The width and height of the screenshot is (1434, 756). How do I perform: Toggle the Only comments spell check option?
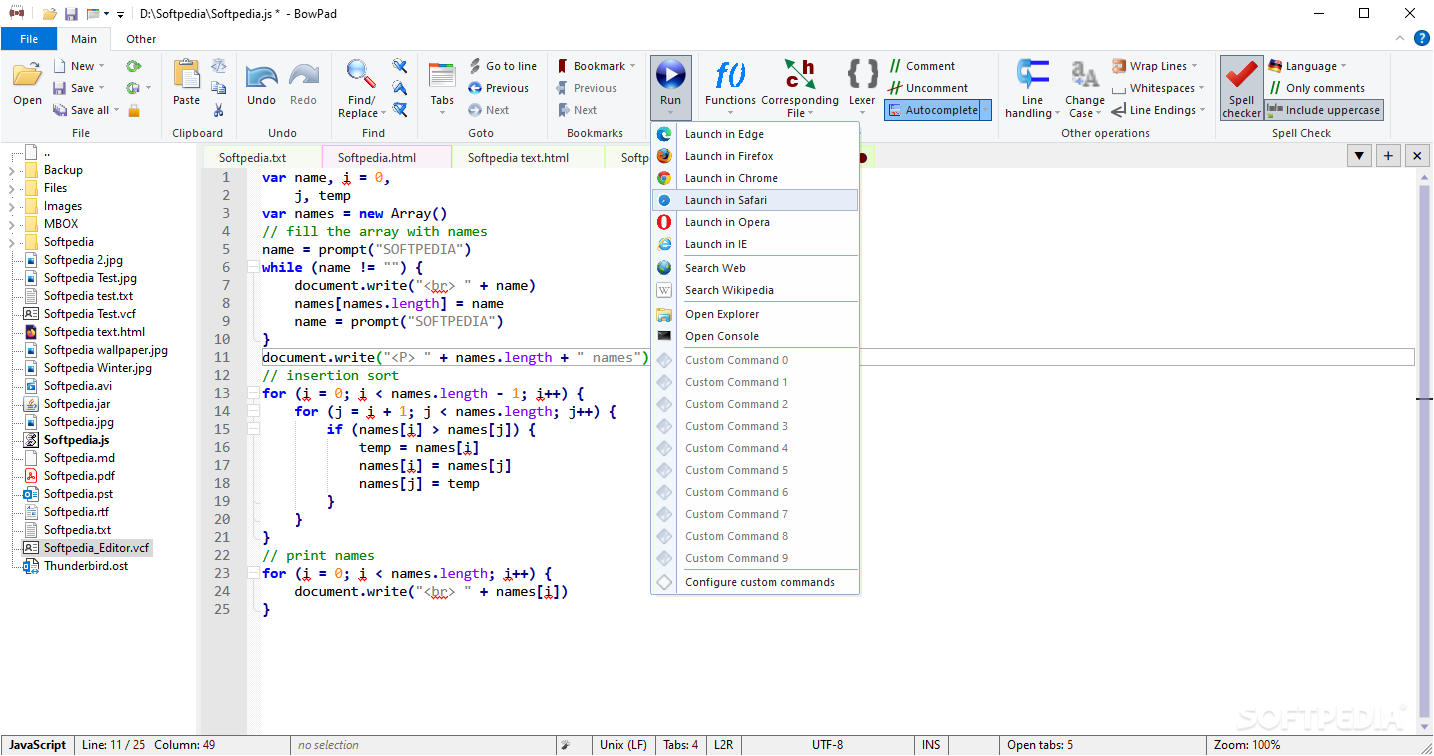coord(1316,88)
